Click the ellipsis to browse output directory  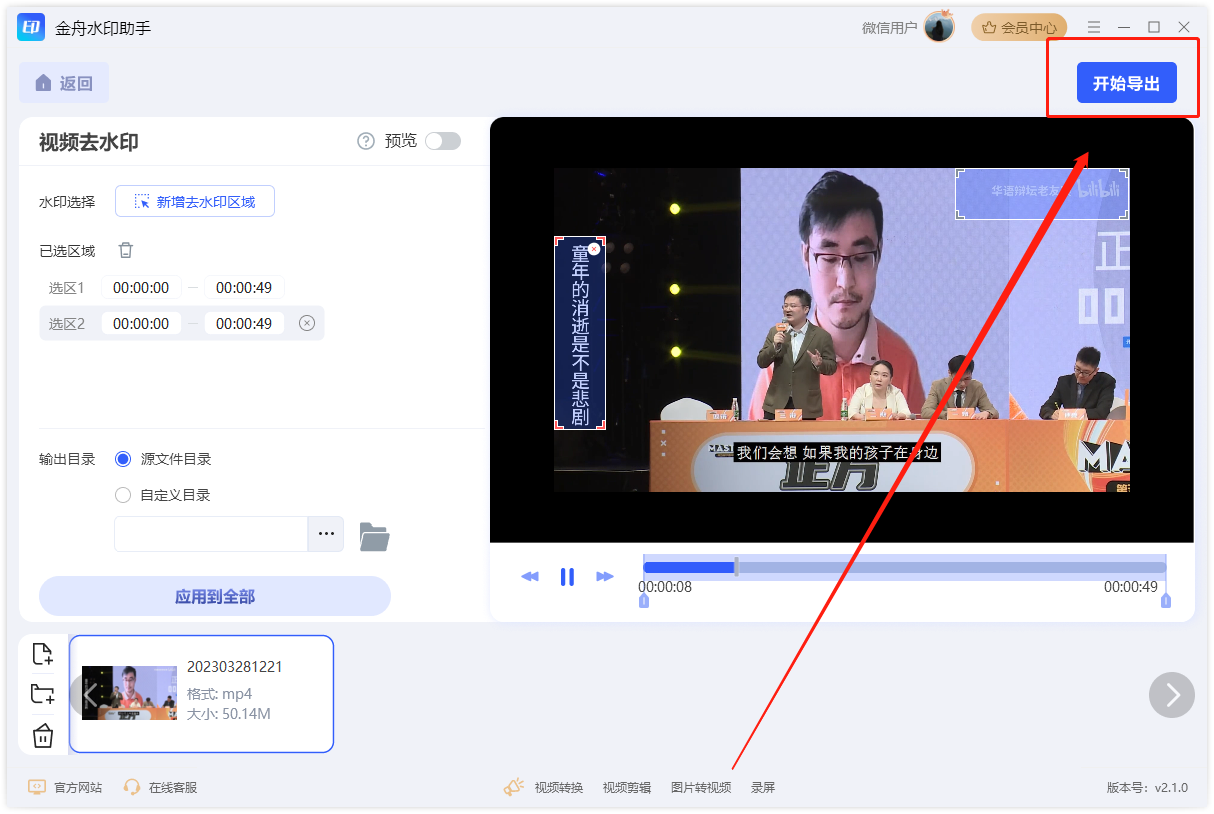tap(325, 534)
